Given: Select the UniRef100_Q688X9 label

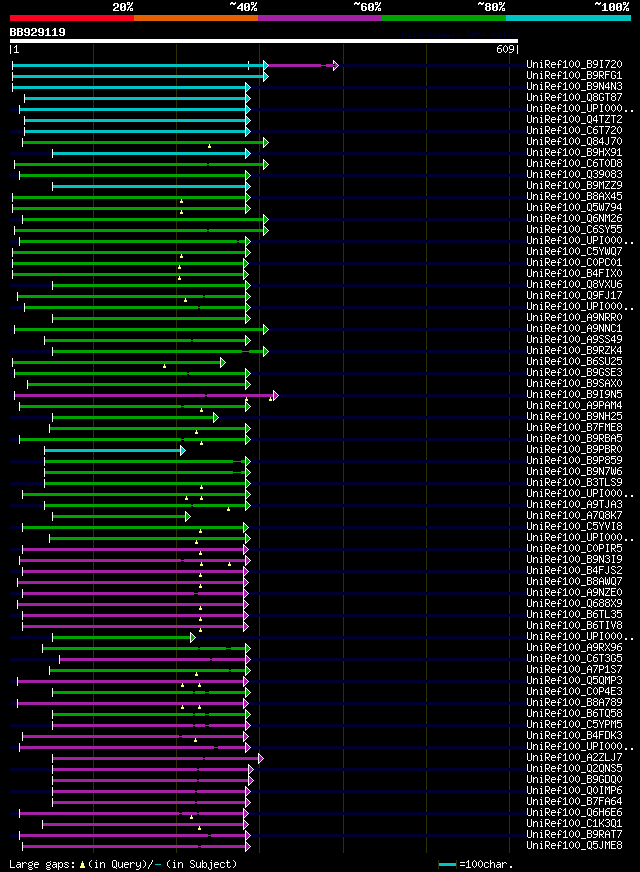Looking at the screenshot, I should pyautogui.click(x=574, y=604).
